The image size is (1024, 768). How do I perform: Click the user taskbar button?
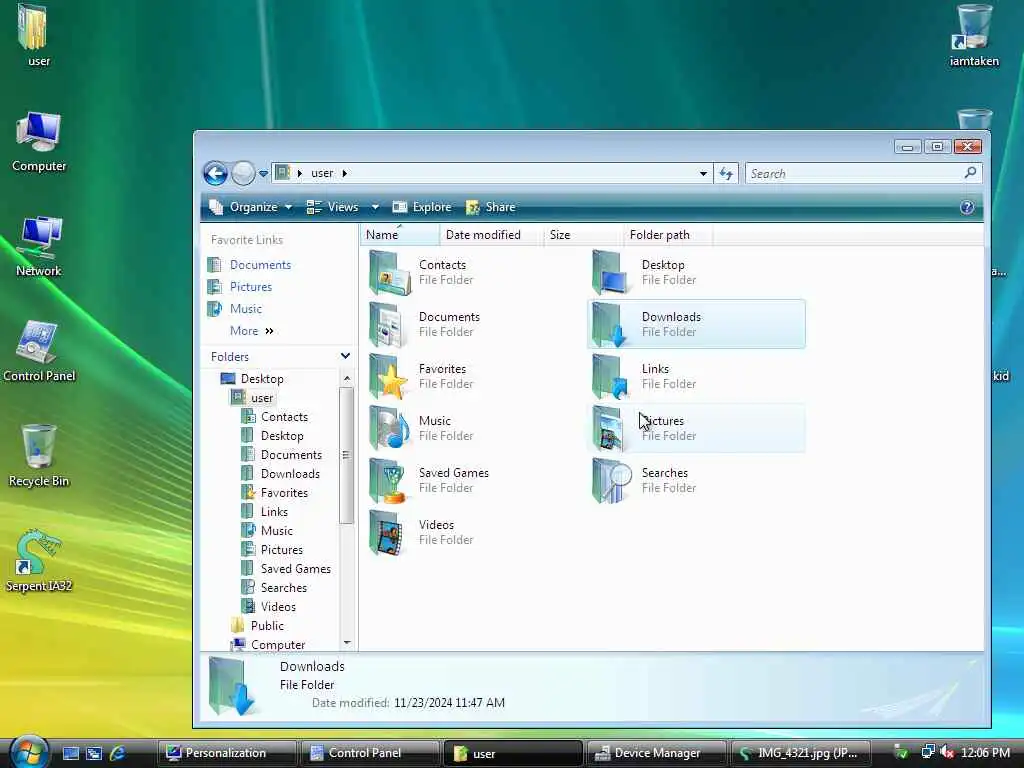(x=513, y=753)
